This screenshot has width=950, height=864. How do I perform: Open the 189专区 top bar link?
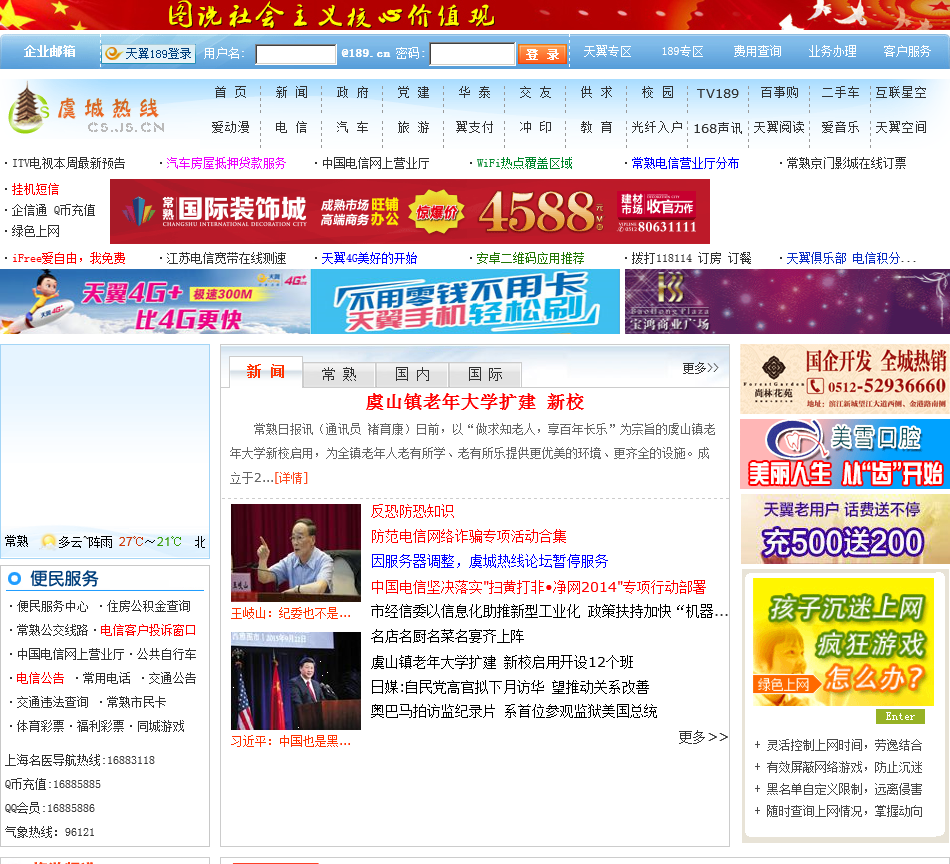[682, 52]
